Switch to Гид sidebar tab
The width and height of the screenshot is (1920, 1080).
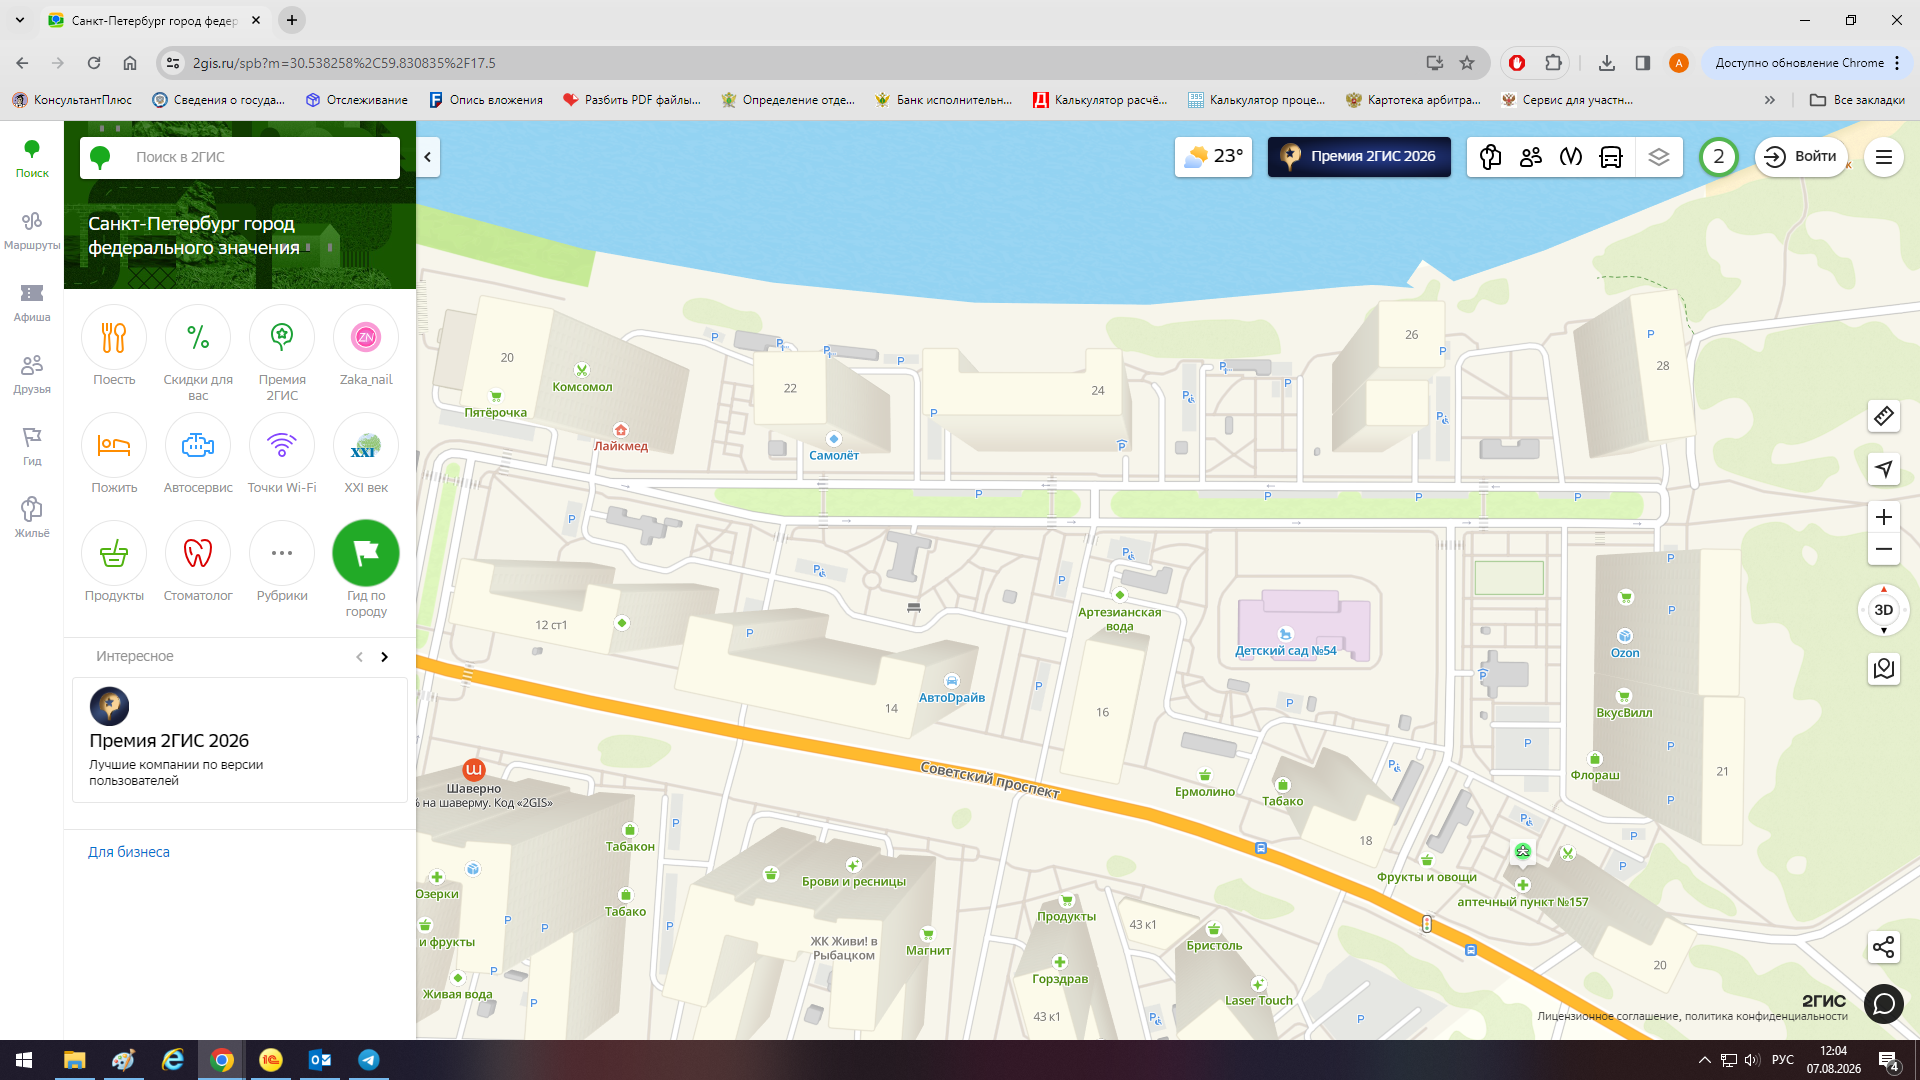32,447
